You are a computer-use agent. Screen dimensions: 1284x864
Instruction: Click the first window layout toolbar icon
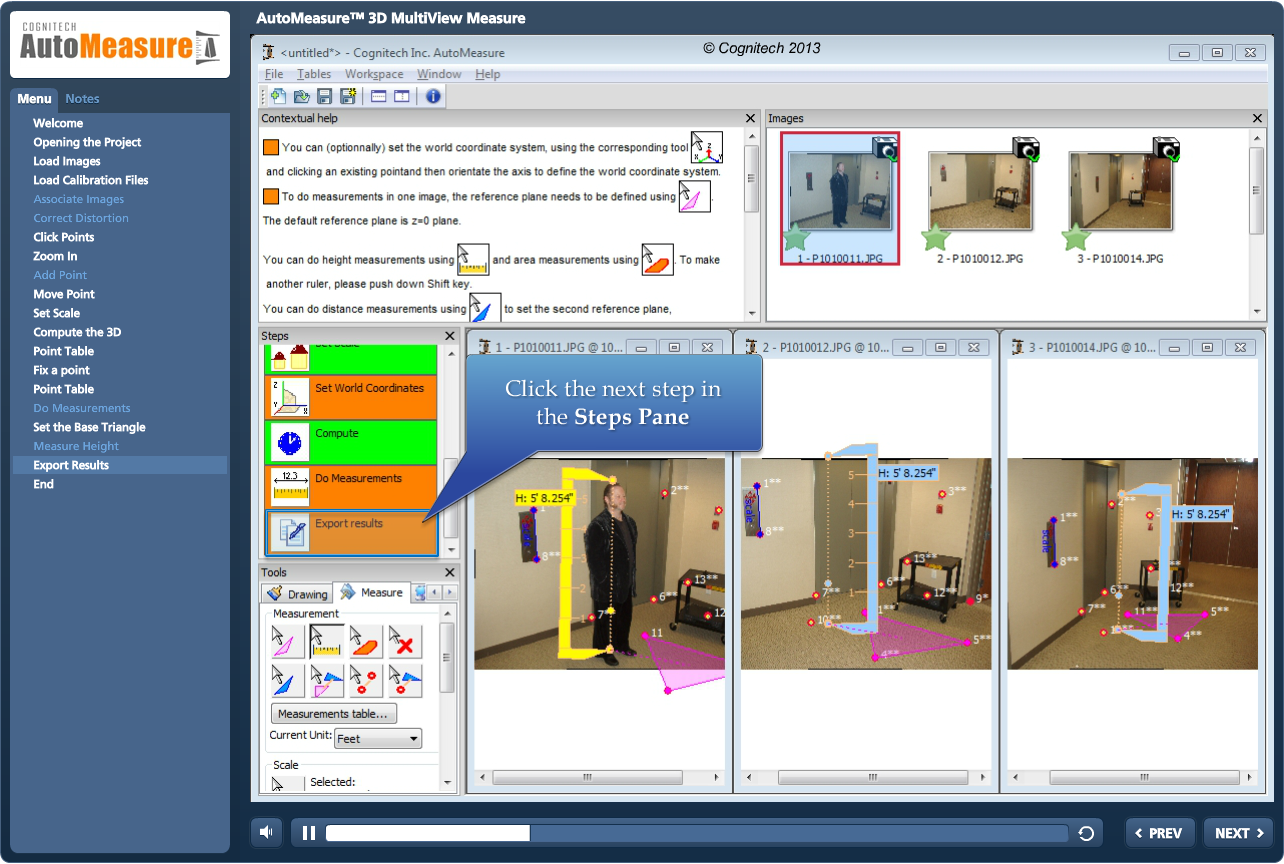[378, 96]
